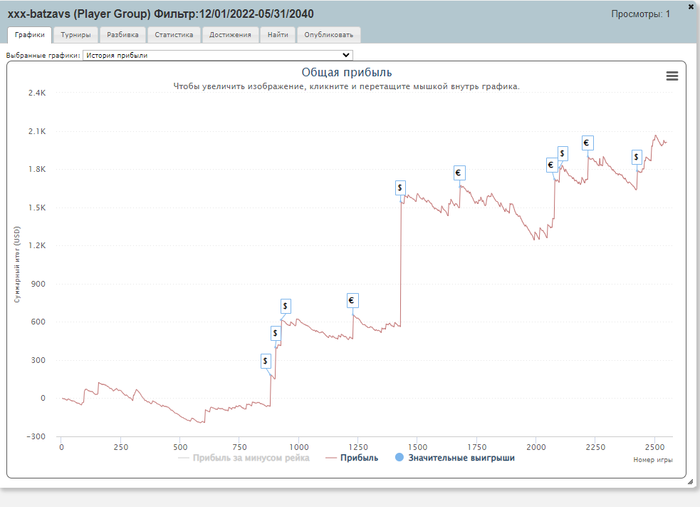Viewport: 700px width, 507px height.
Task: Click the dollar marker above the 600 level
Action: pyautogui.click(x=285, y=307)
